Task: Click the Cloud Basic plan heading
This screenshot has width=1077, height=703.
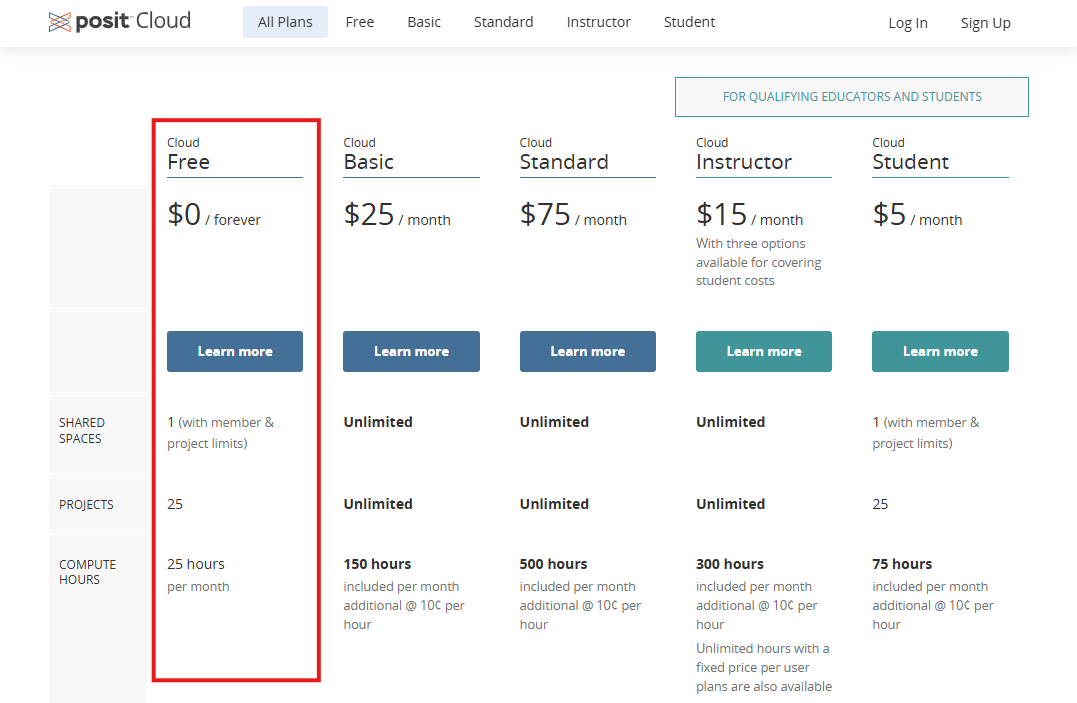Action: coord(369,154)
